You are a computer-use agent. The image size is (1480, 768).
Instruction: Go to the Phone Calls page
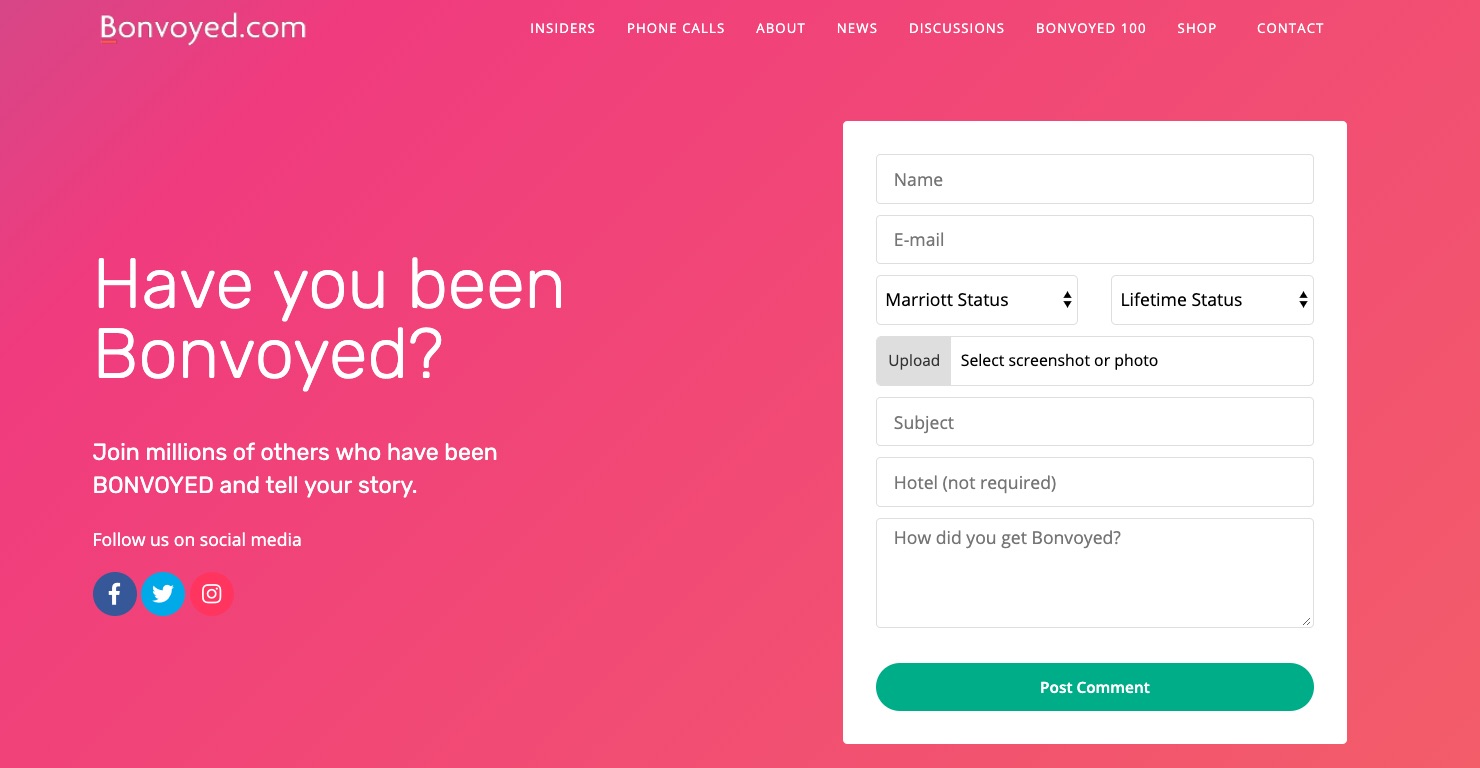point(676,28)
